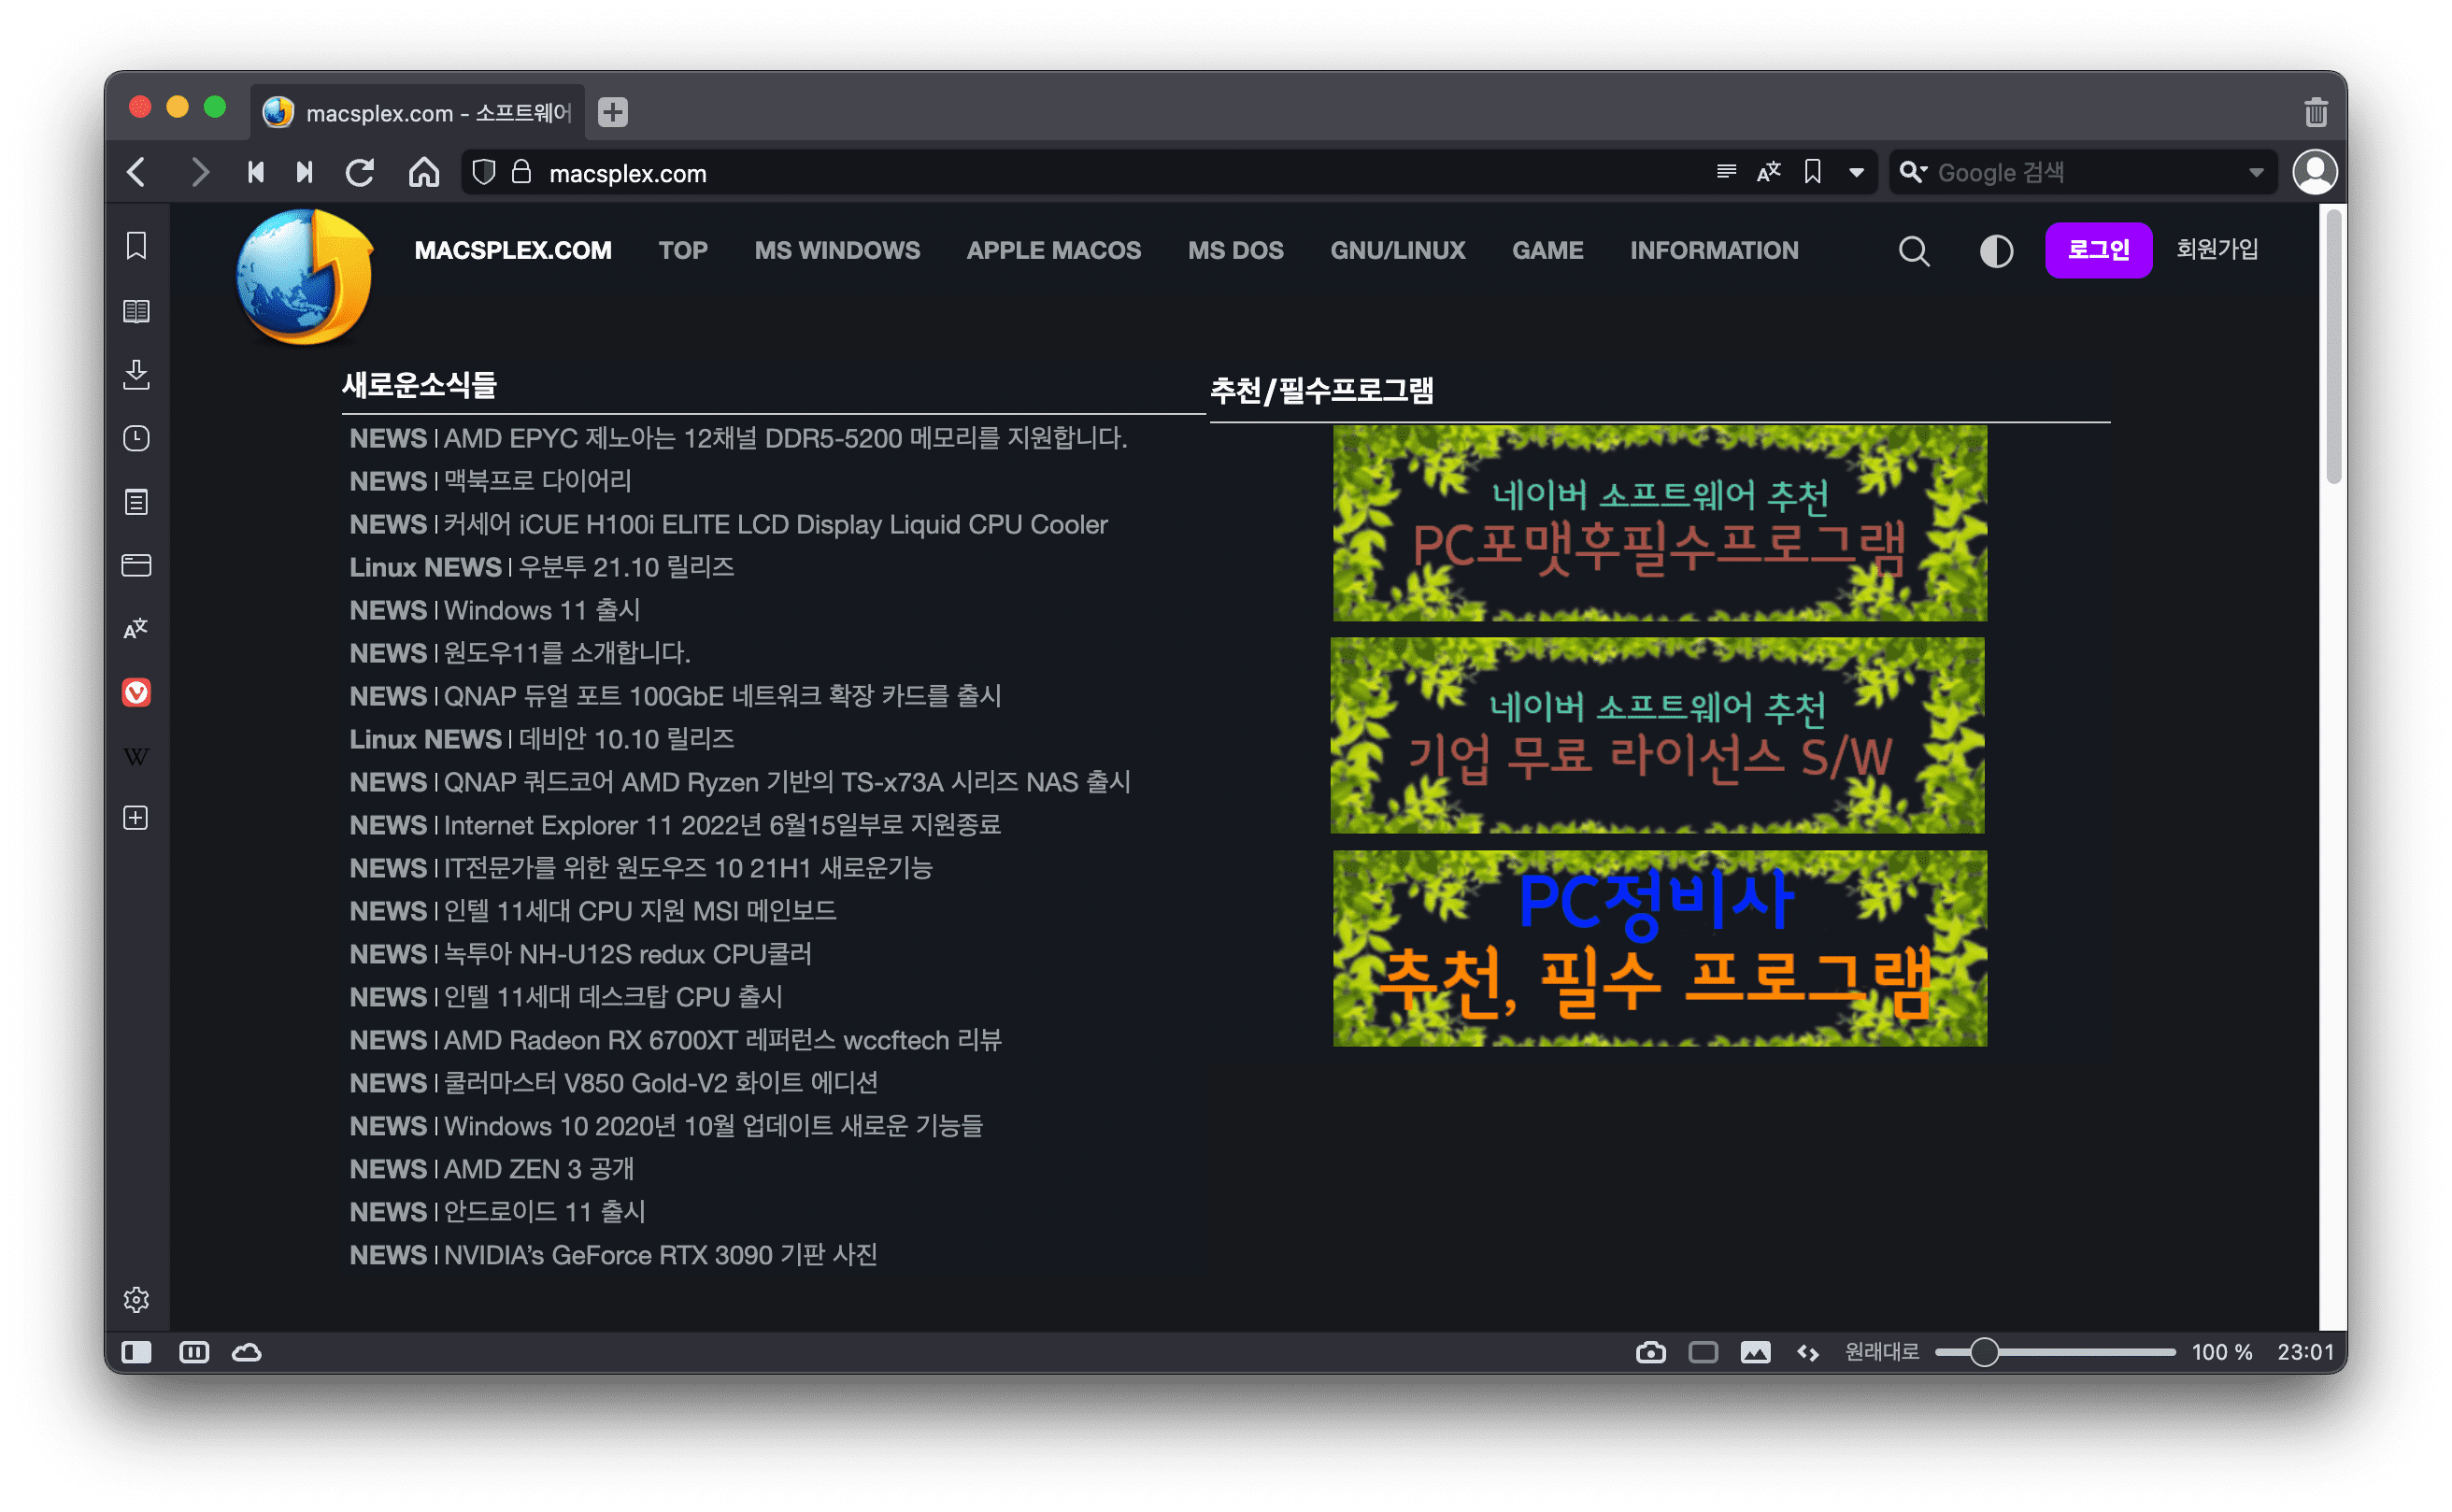Open reader view from the address bar

[x=1726, y=172]
